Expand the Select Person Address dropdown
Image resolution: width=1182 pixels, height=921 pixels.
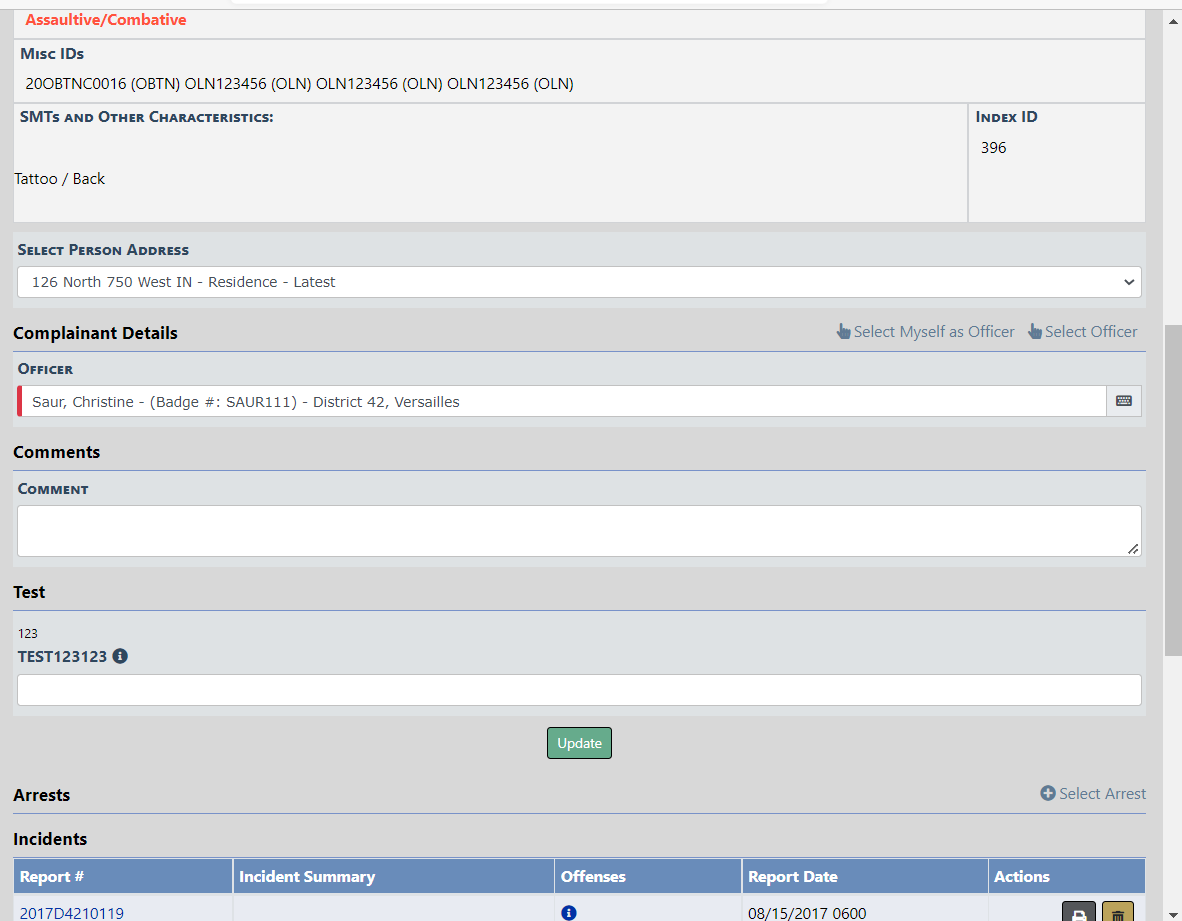(579, 282)
